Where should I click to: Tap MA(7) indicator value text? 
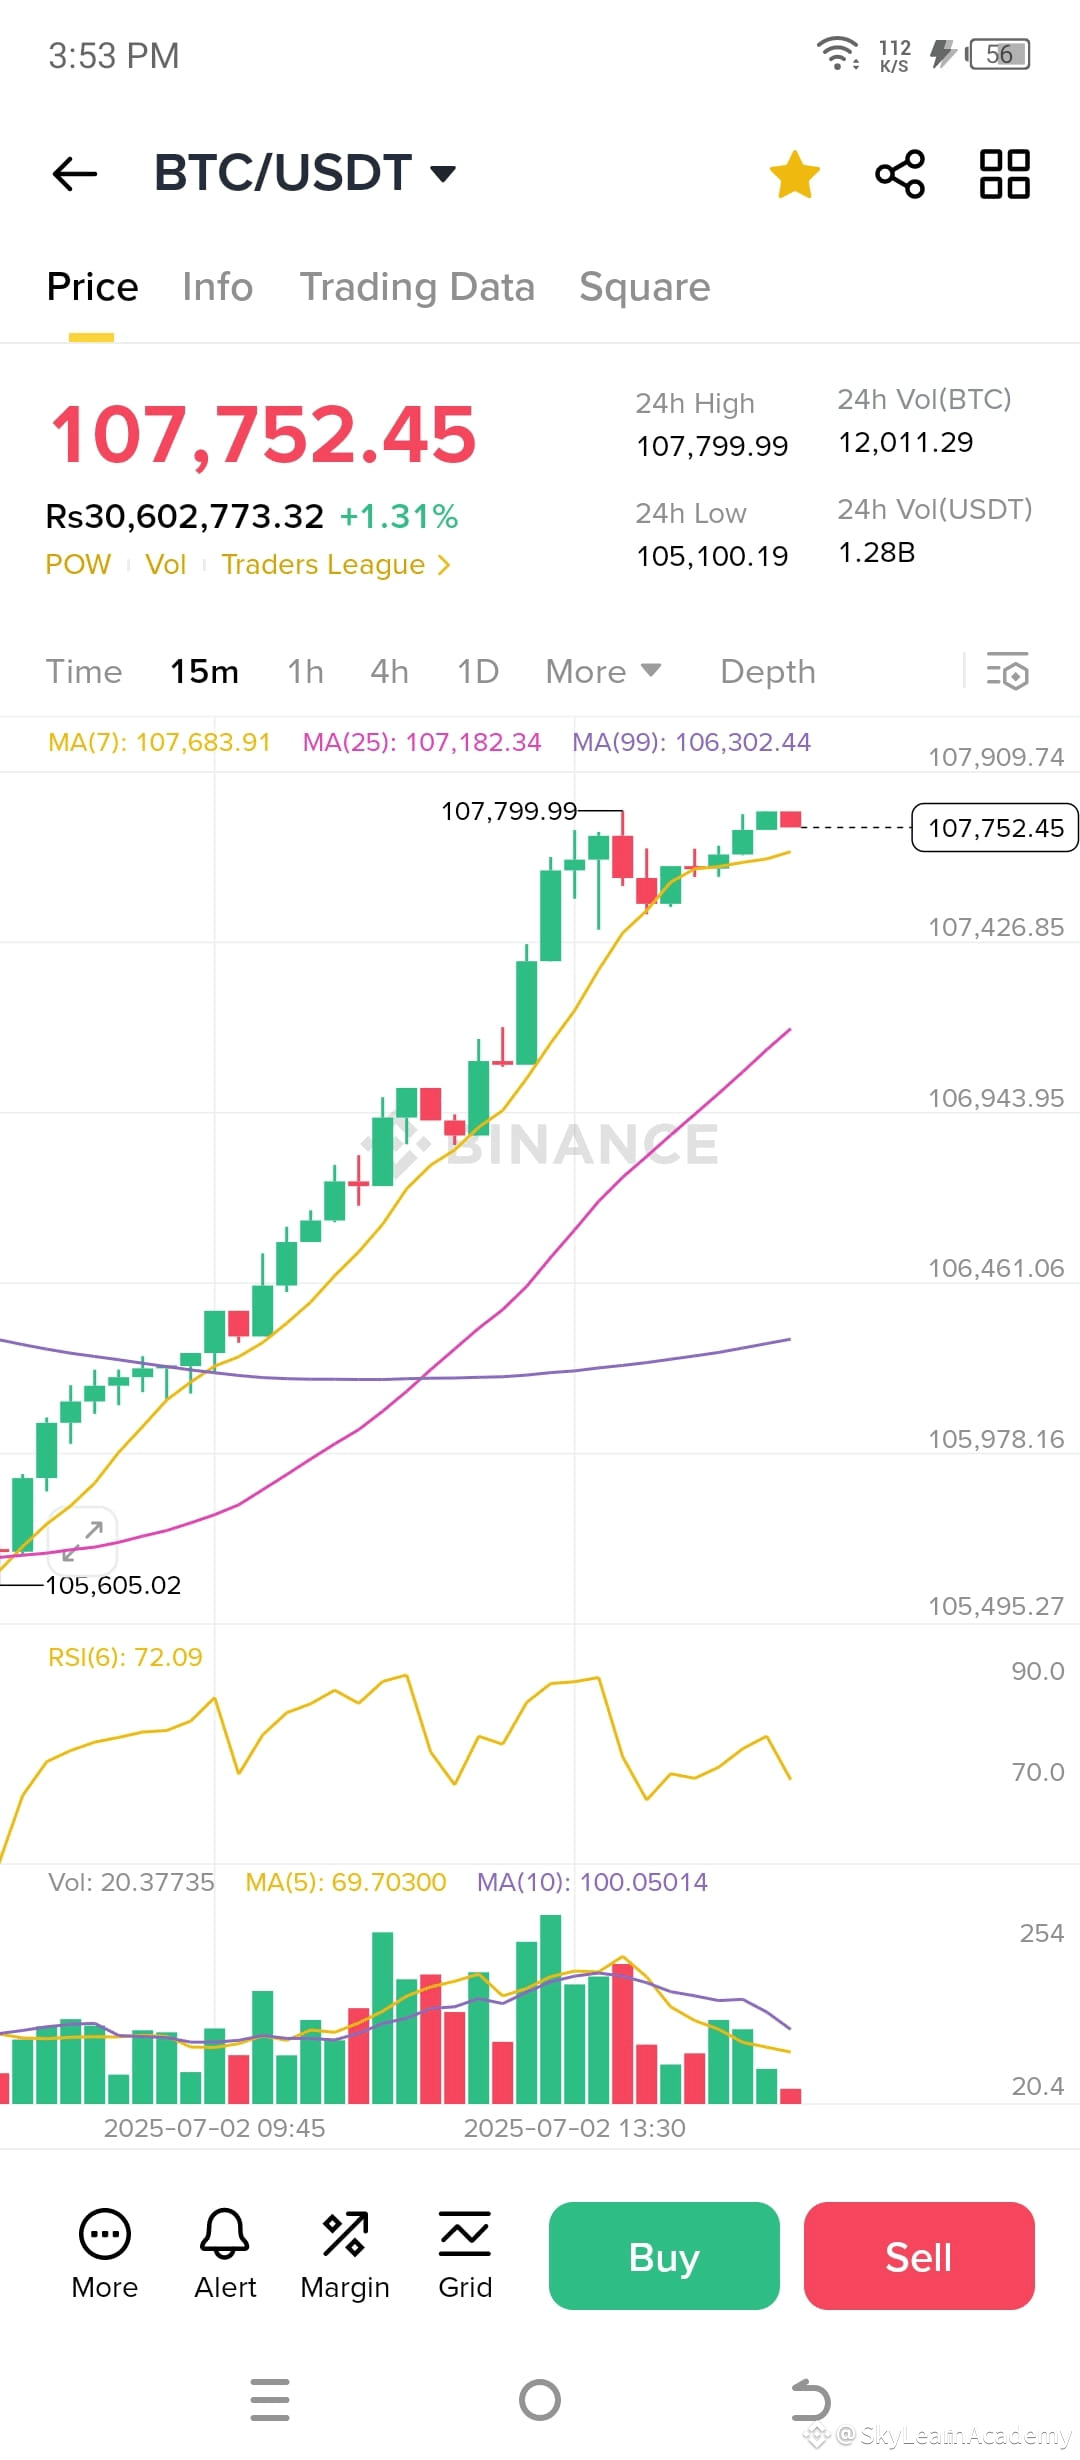[x=159, y=742]
